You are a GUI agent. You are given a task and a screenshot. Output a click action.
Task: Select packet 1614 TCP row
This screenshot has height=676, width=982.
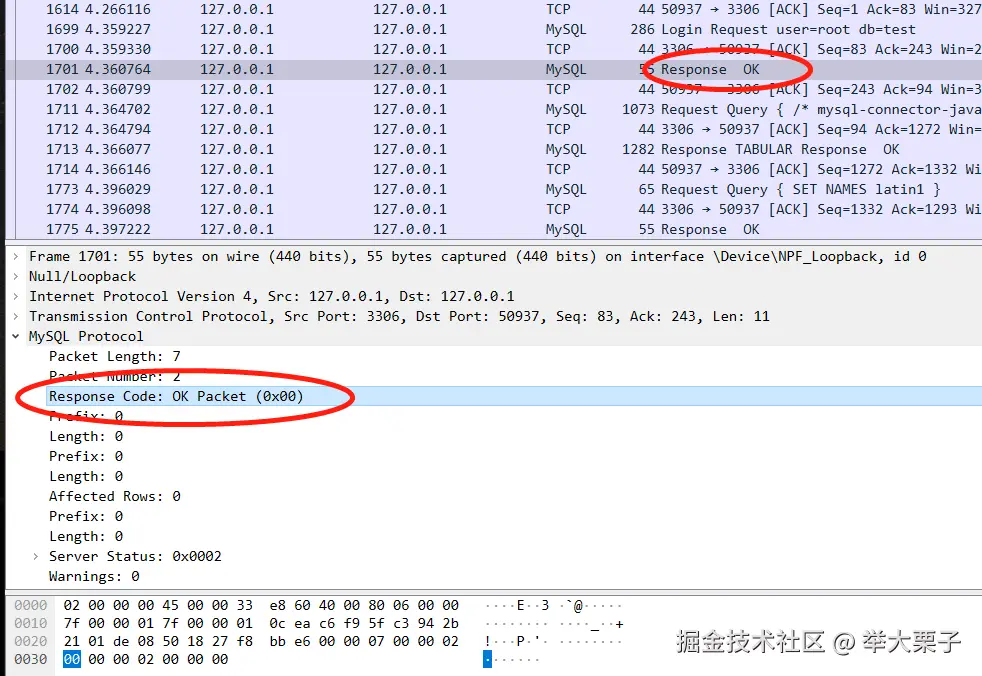494,9
